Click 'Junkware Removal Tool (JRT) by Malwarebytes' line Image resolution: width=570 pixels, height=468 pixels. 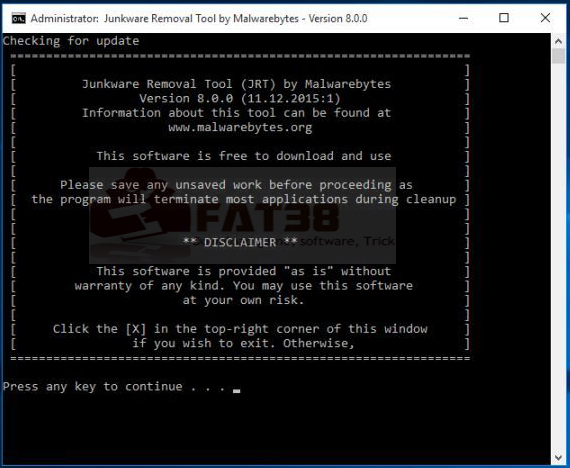tap(237, 84)
